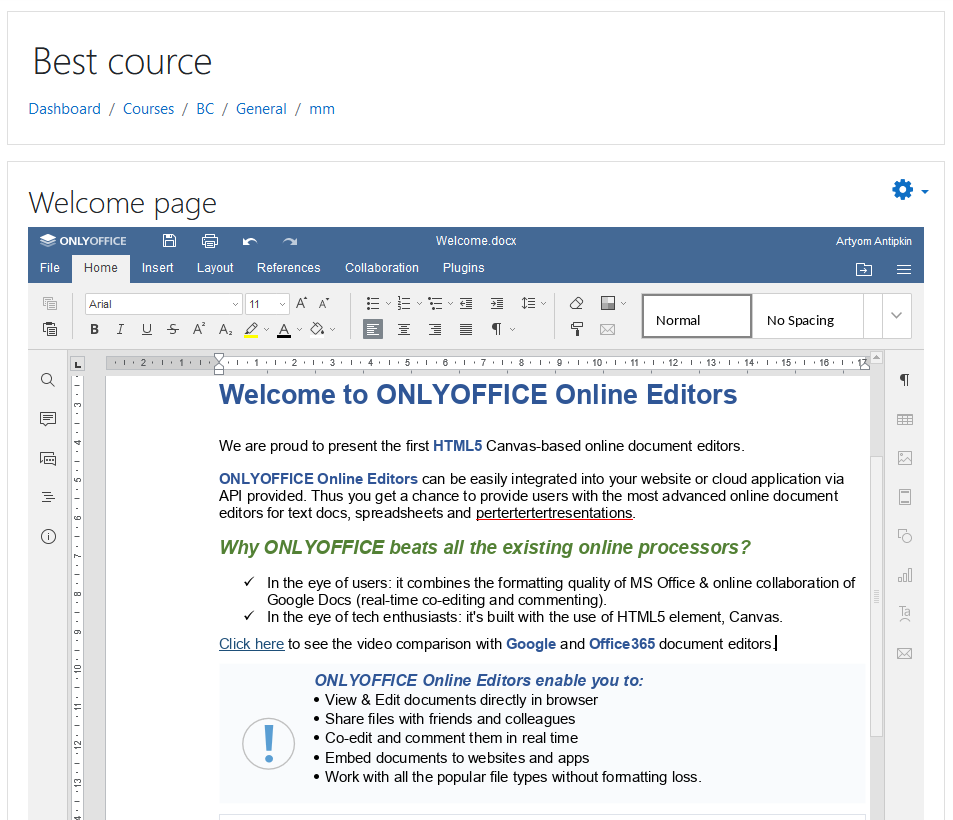Click the Save document icon

(x=169, y=241)
